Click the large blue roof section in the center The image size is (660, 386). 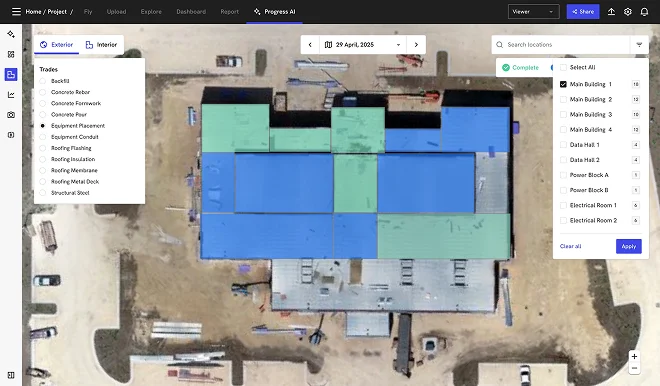(x=284, y=183)
